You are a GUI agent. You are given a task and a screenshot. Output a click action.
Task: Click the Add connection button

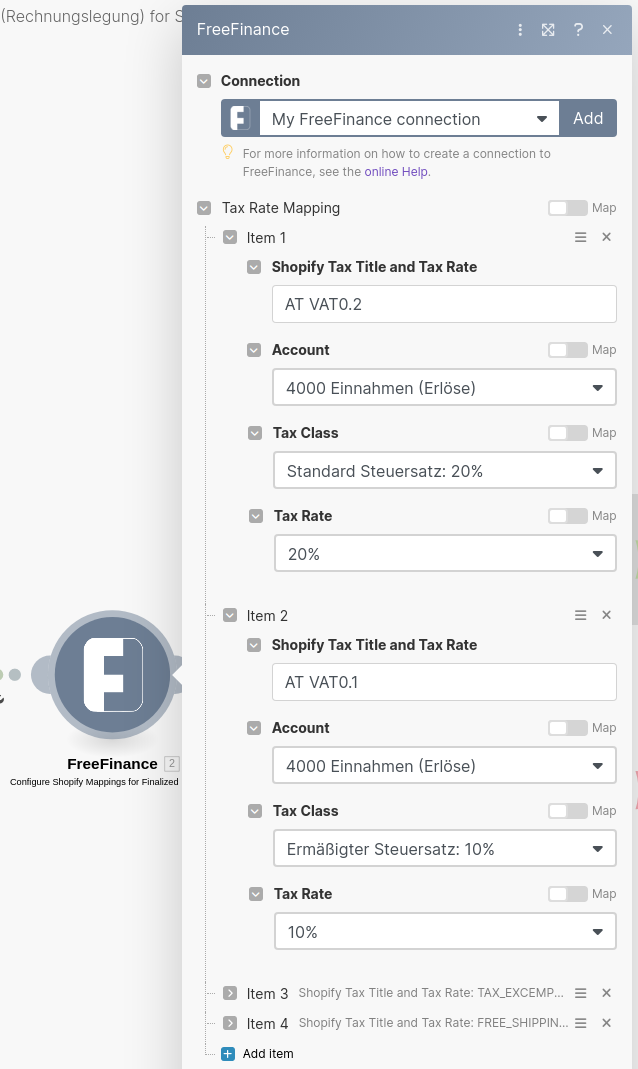(x=588, y=119)
